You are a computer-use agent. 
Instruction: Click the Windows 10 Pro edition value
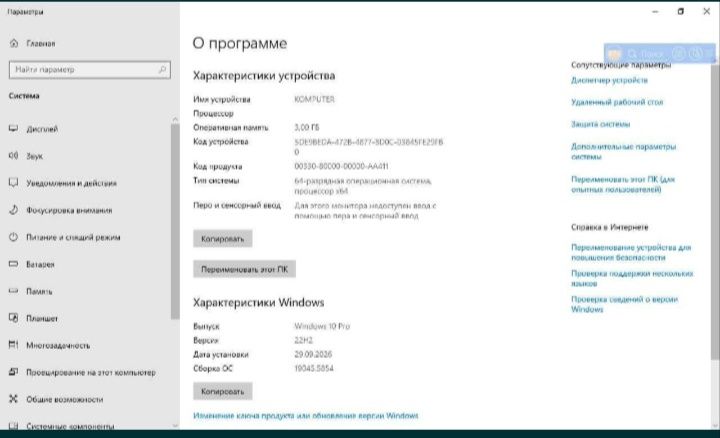point(322,326)
